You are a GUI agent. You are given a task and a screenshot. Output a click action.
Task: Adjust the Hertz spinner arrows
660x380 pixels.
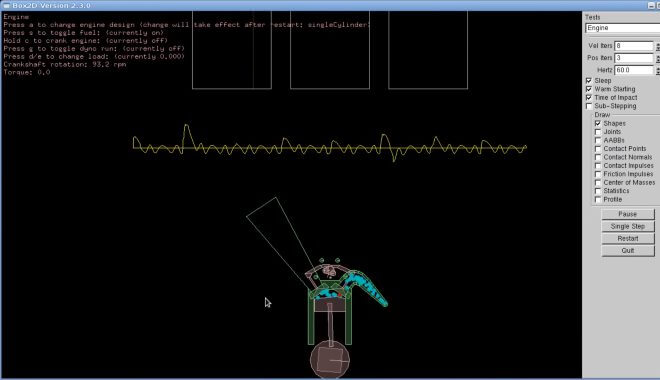(x=657, y=70)
